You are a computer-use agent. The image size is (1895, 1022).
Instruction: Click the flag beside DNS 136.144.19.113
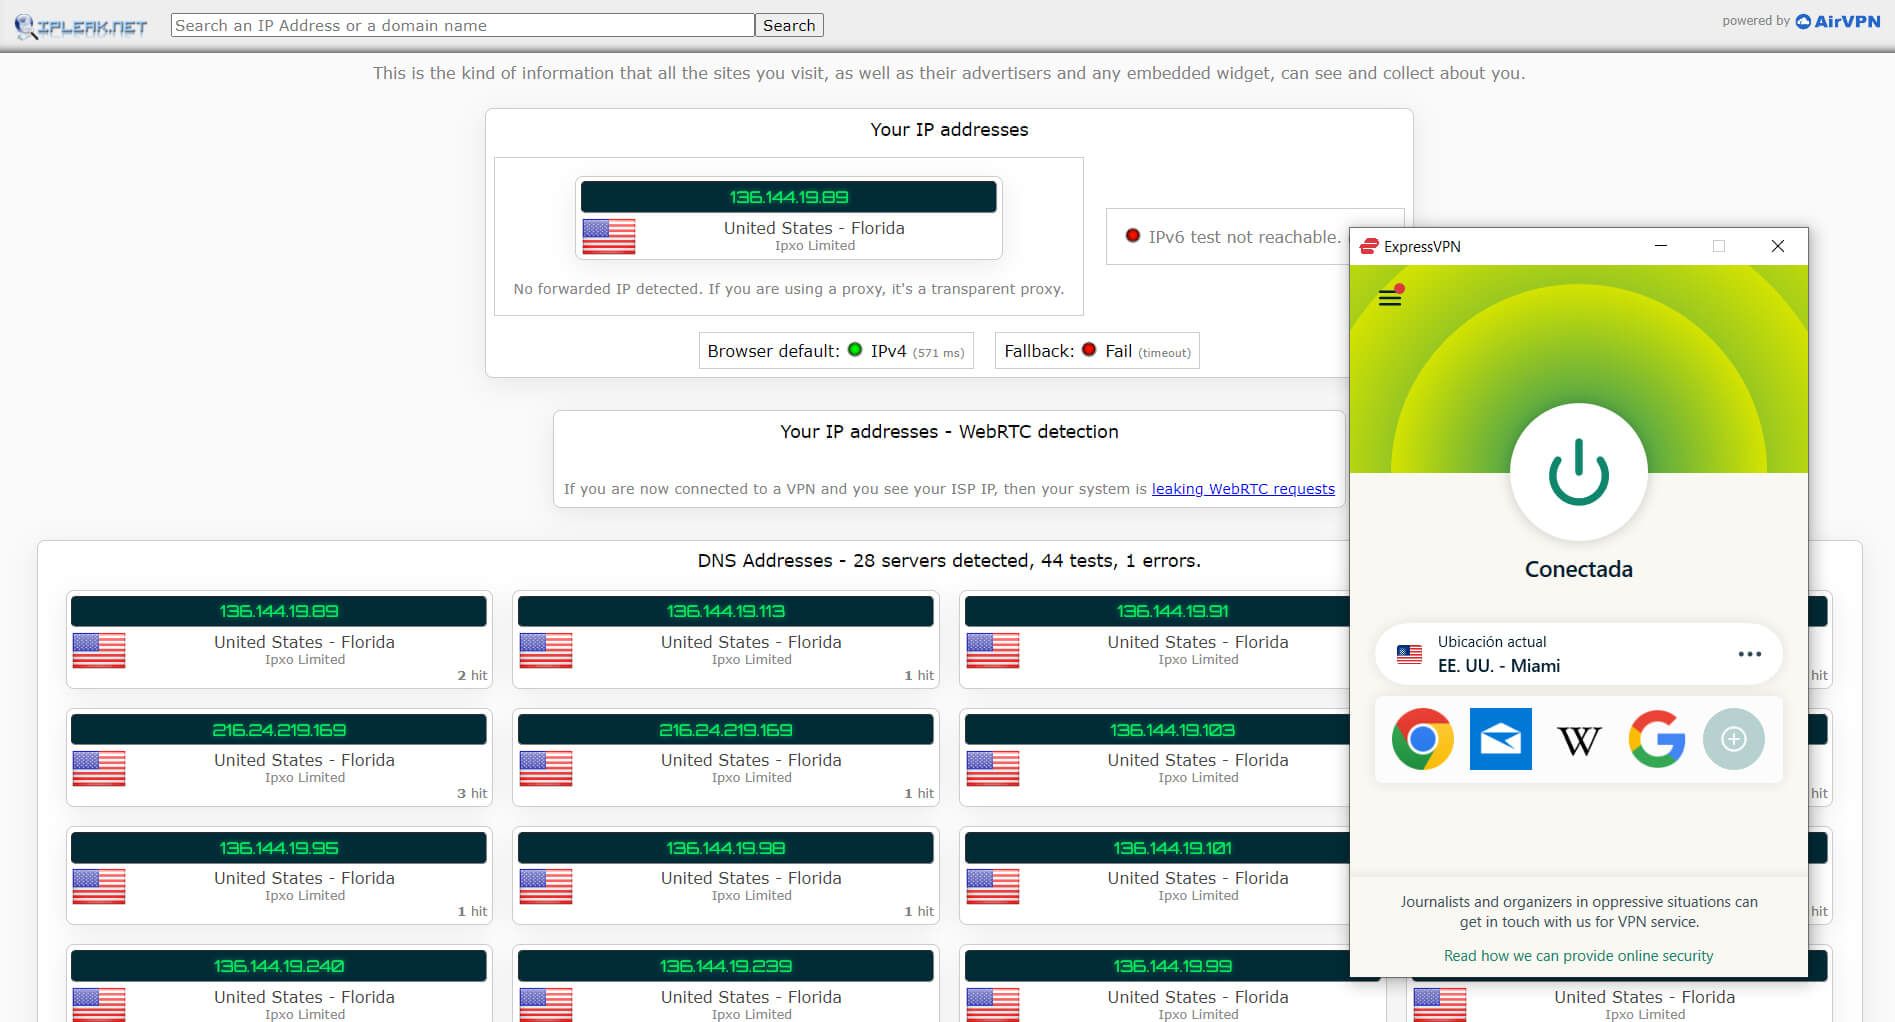[546, 651]
